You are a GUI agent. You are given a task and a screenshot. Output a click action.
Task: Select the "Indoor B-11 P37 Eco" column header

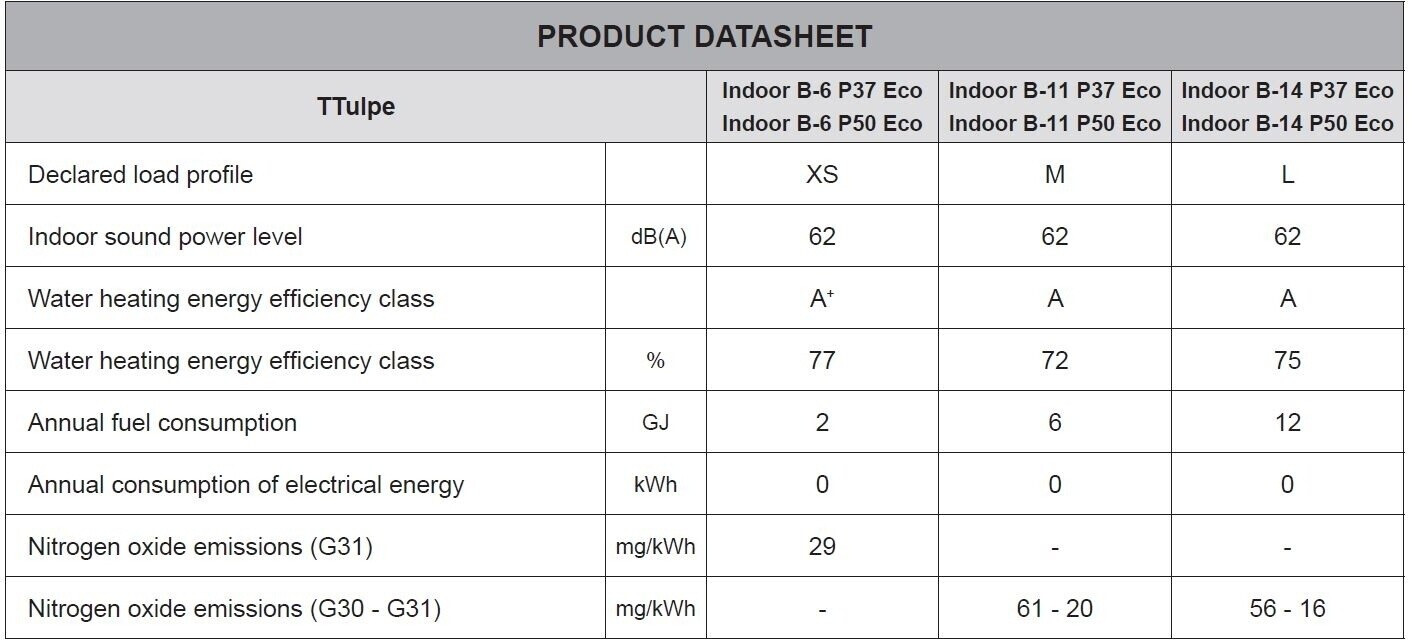click(x=1054, y=91)
